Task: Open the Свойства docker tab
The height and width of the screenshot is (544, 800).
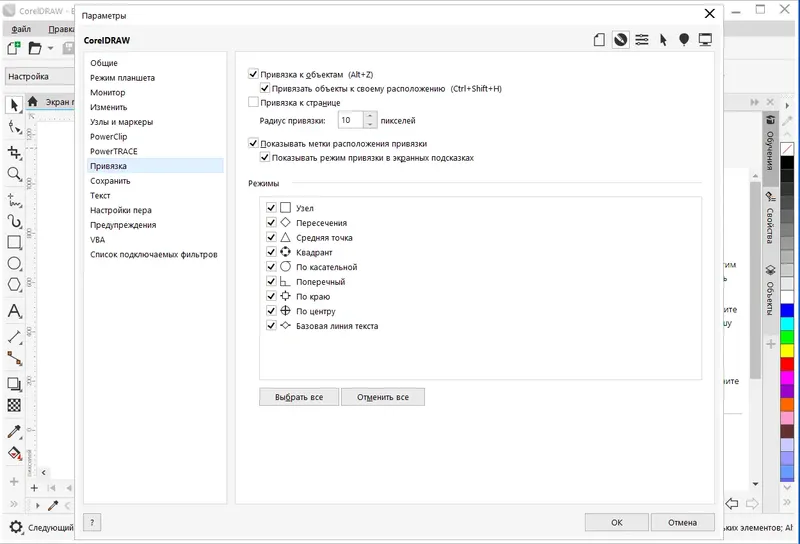Action: click(x=770, y=218)
